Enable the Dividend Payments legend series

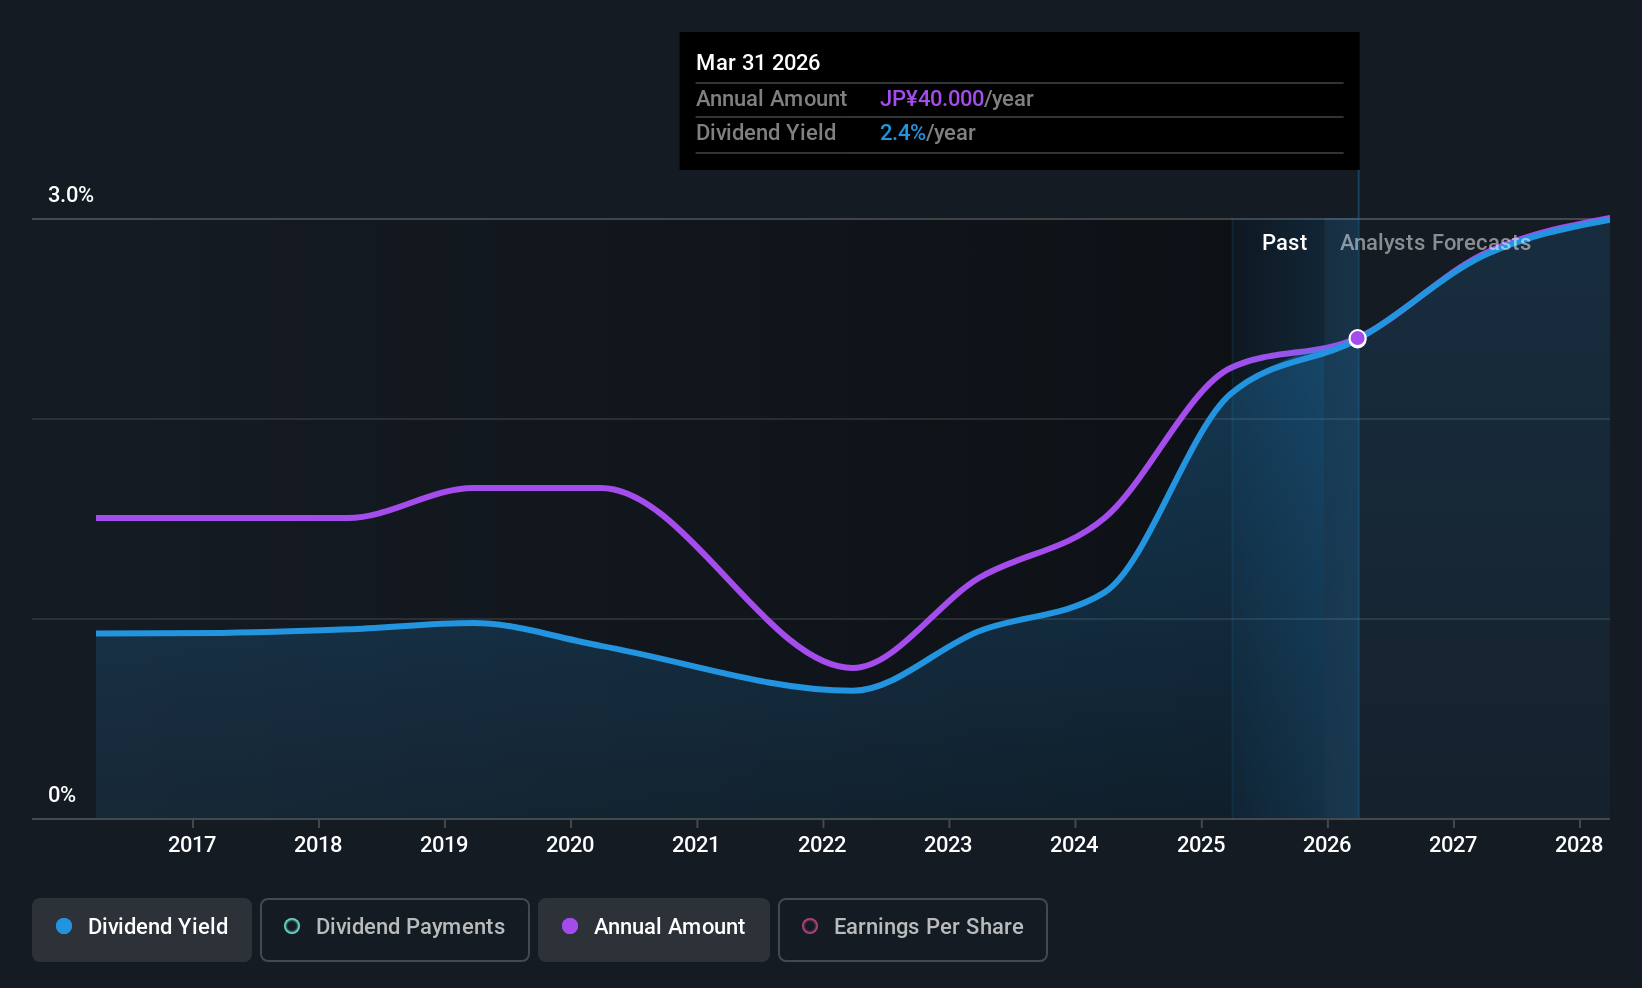click(395, 930)
